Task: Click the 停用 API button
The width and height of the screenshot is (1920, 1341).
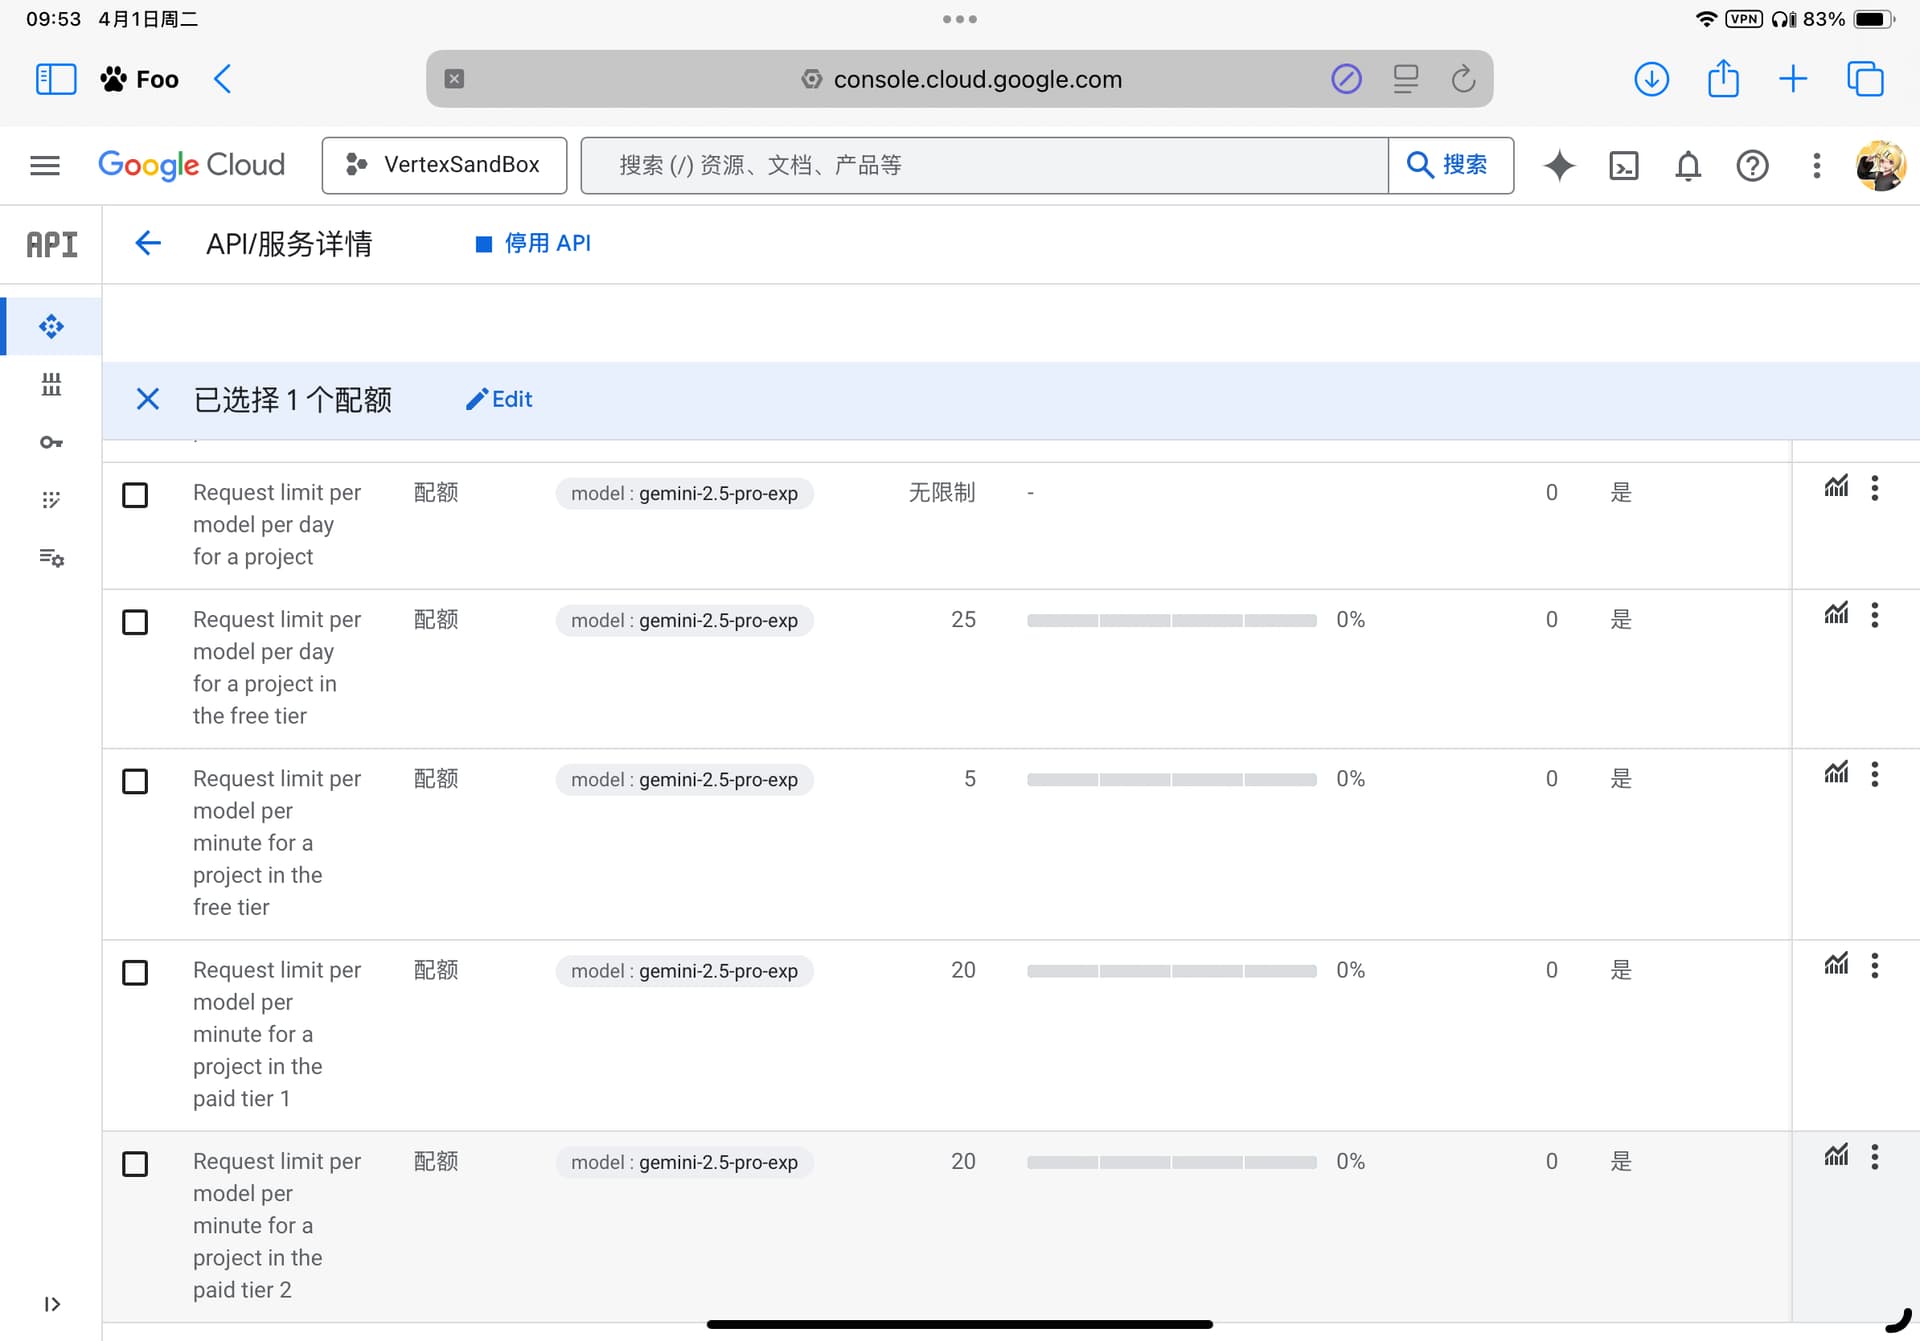Action: coord(533,243)
